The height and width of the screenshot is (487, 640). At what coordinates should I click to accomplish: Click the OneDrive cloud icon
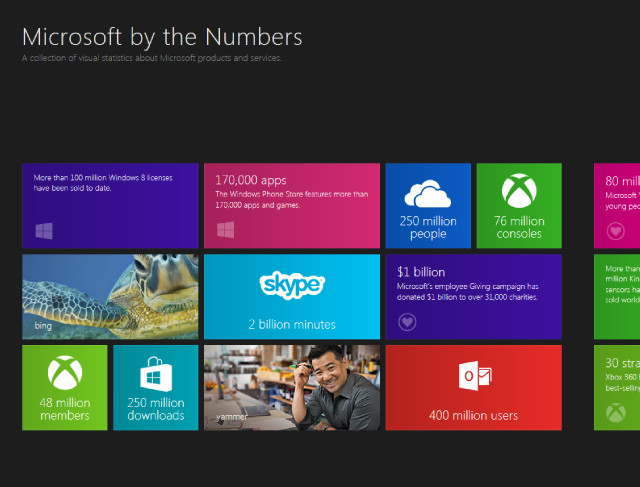point(428,193)
